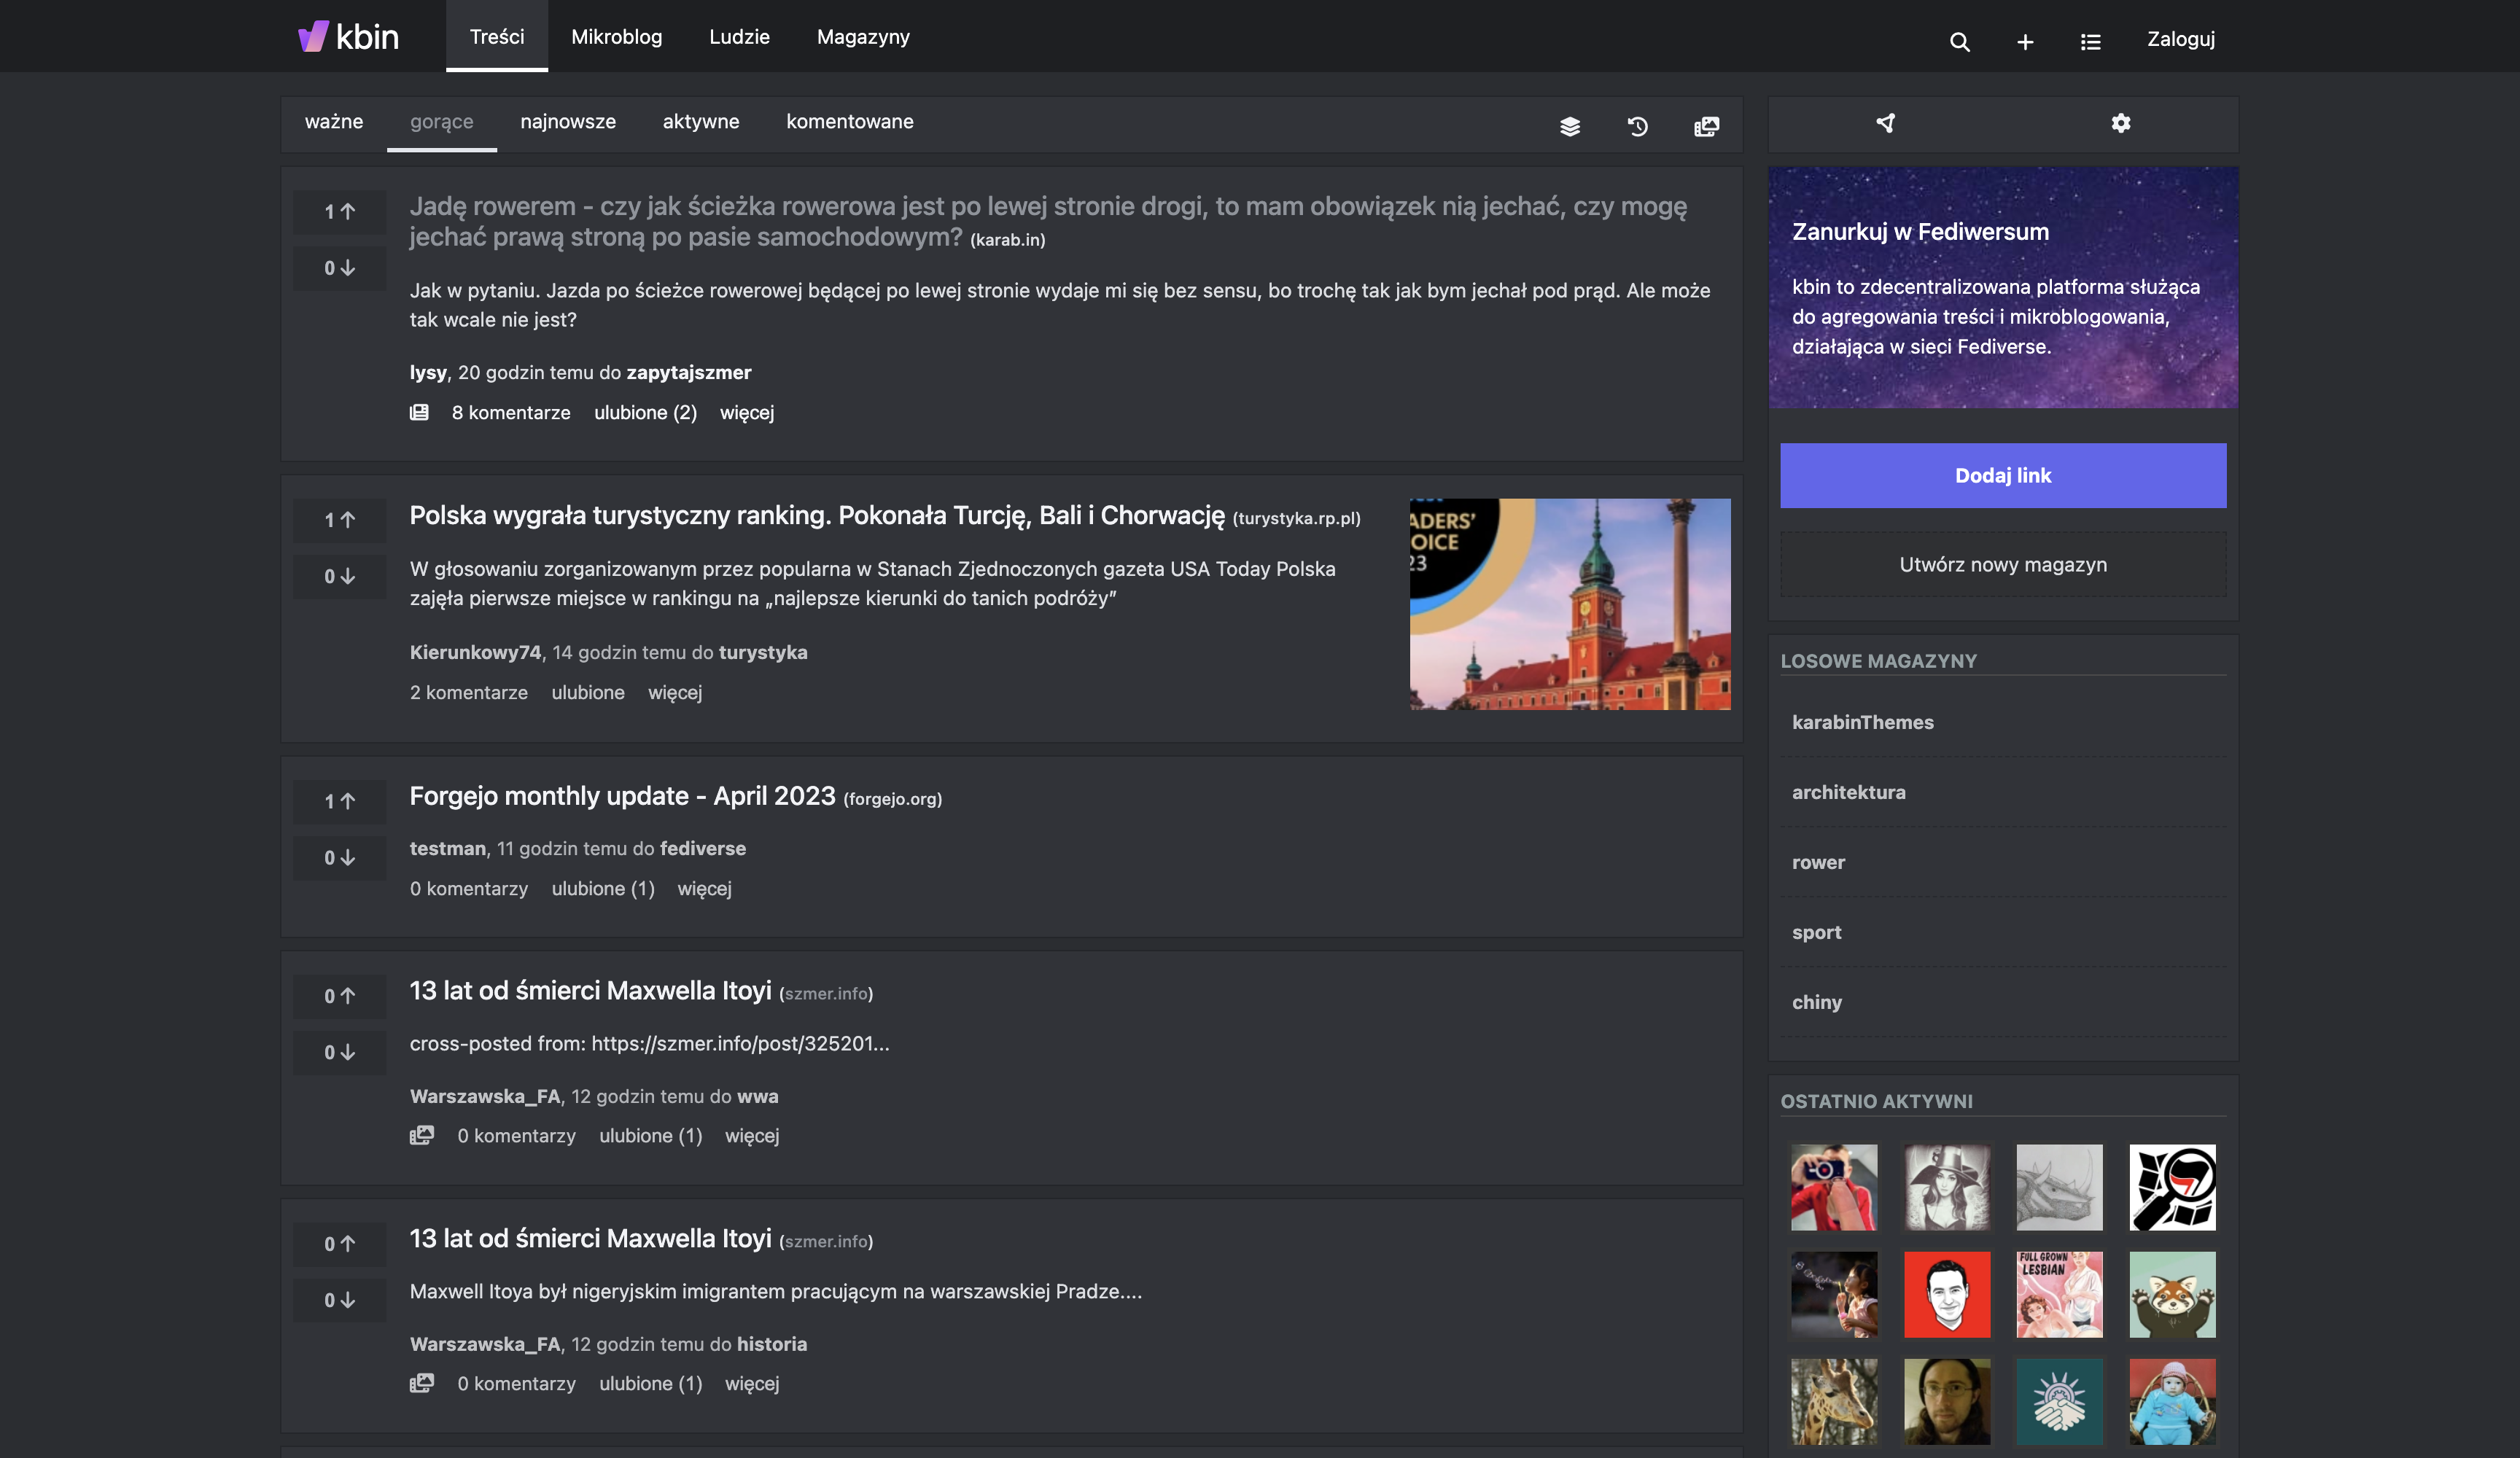Click the plus add-content icon in header
This screenshot has width=2520, height=1458.
click(2025, 41)
